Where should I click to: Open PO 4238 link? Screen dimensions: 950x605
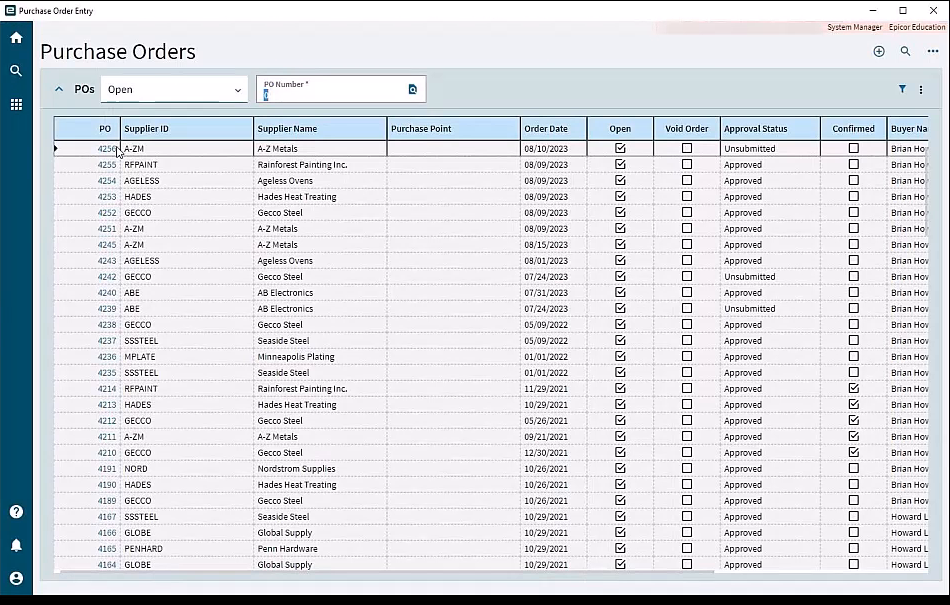pos(107,325)
